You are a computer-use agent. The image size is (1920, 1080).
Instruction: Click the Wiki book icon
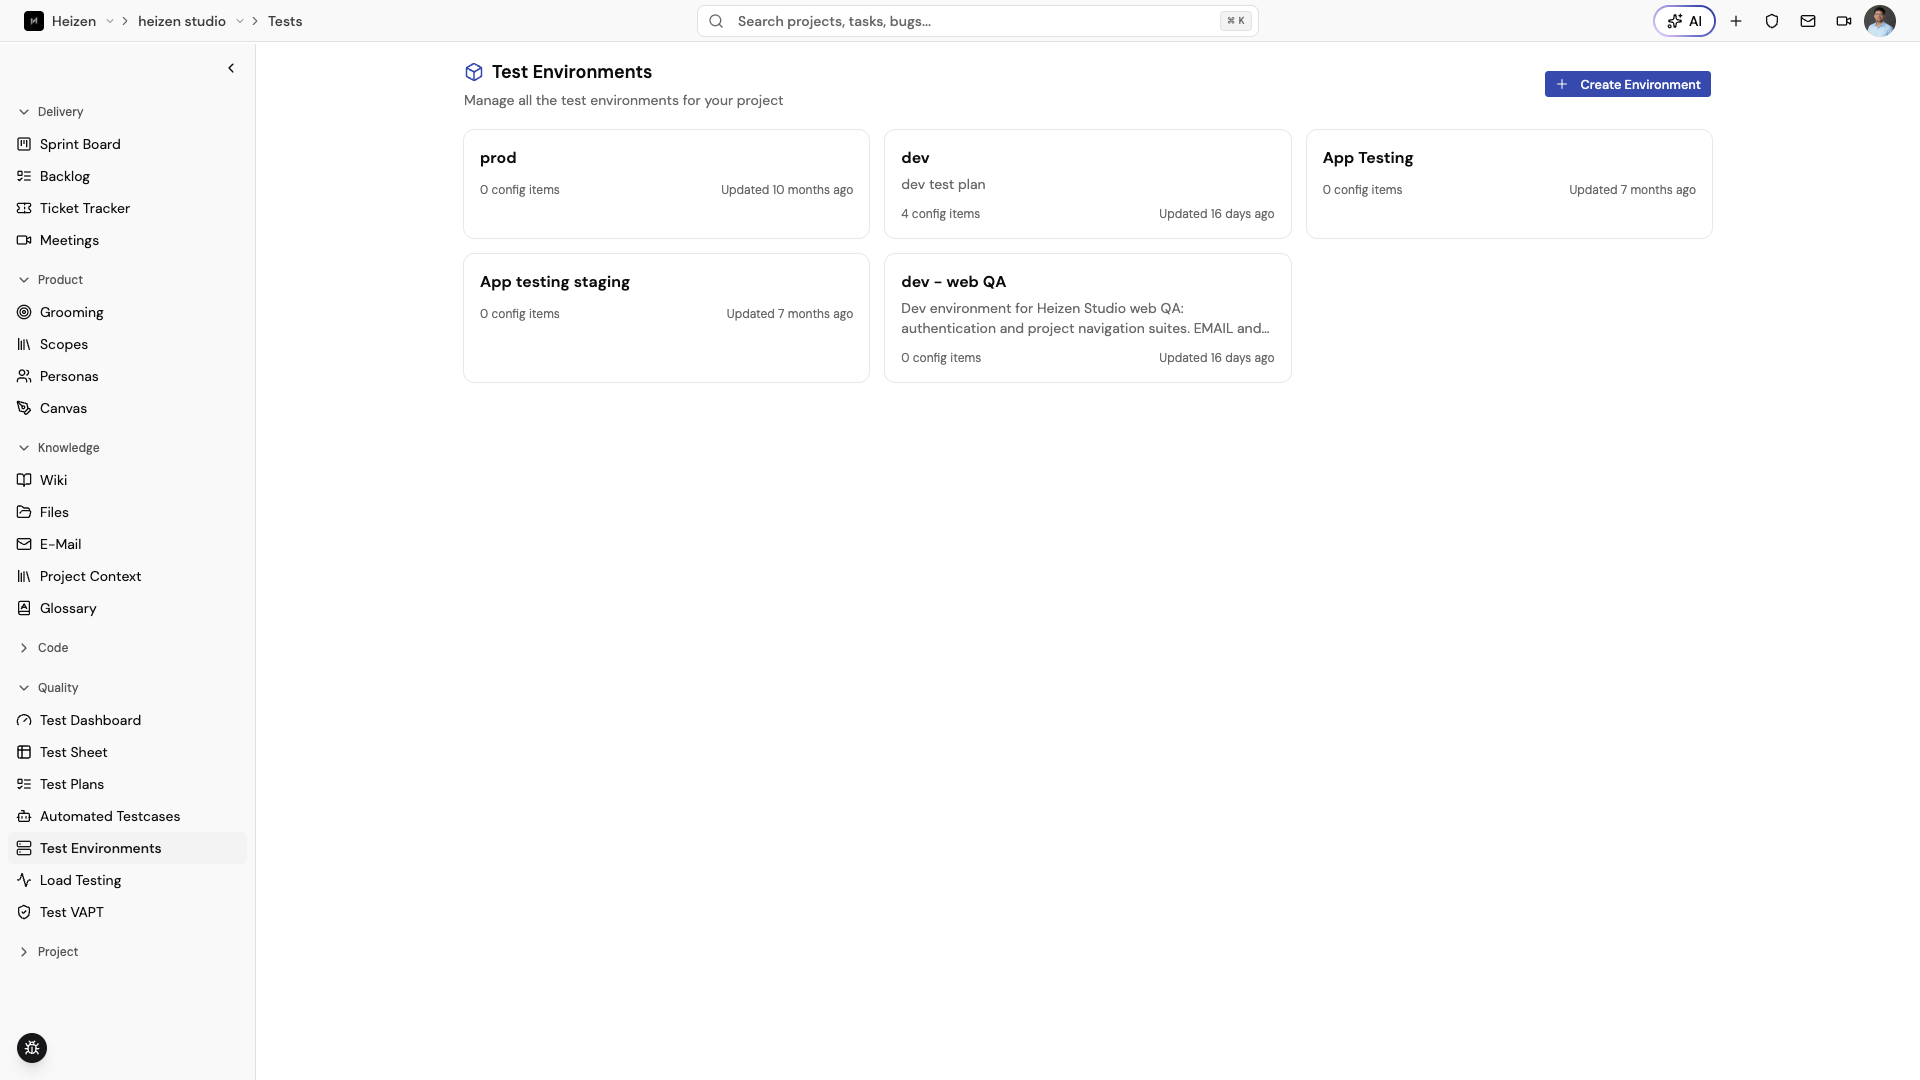[x=24, y=480]
